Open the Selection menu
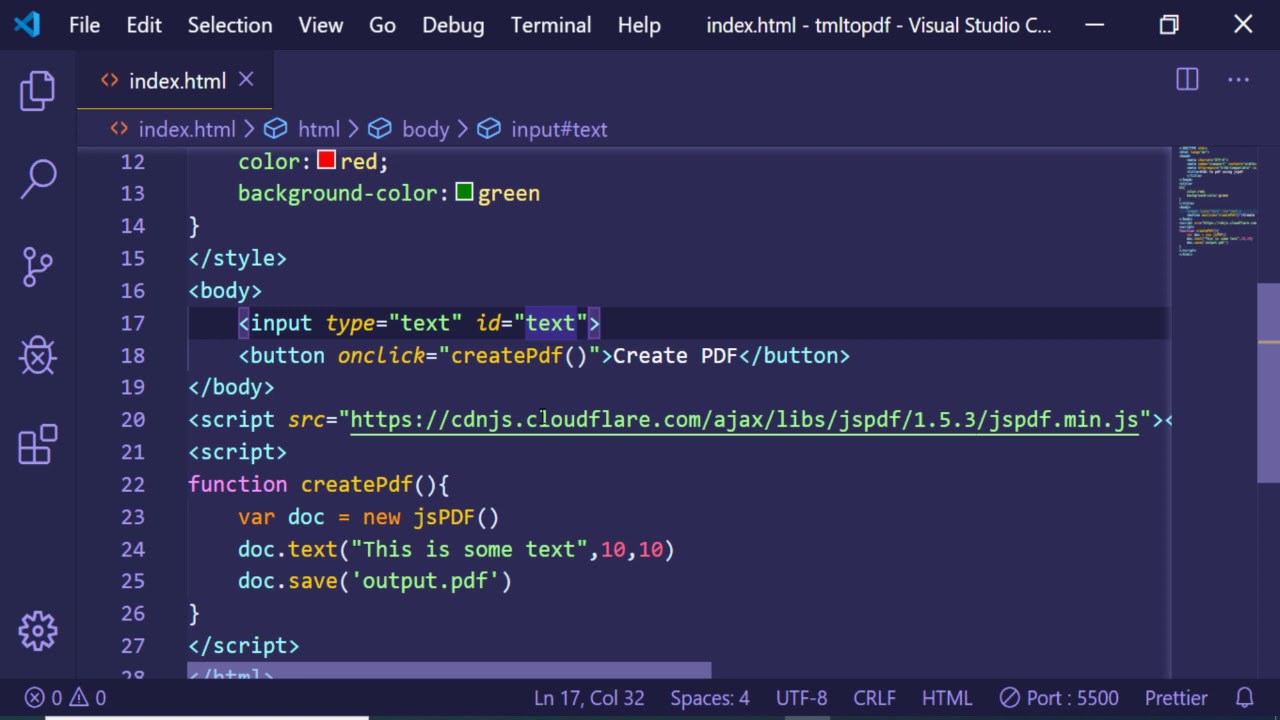This screenshot has width=1280, height=720. 230,25
